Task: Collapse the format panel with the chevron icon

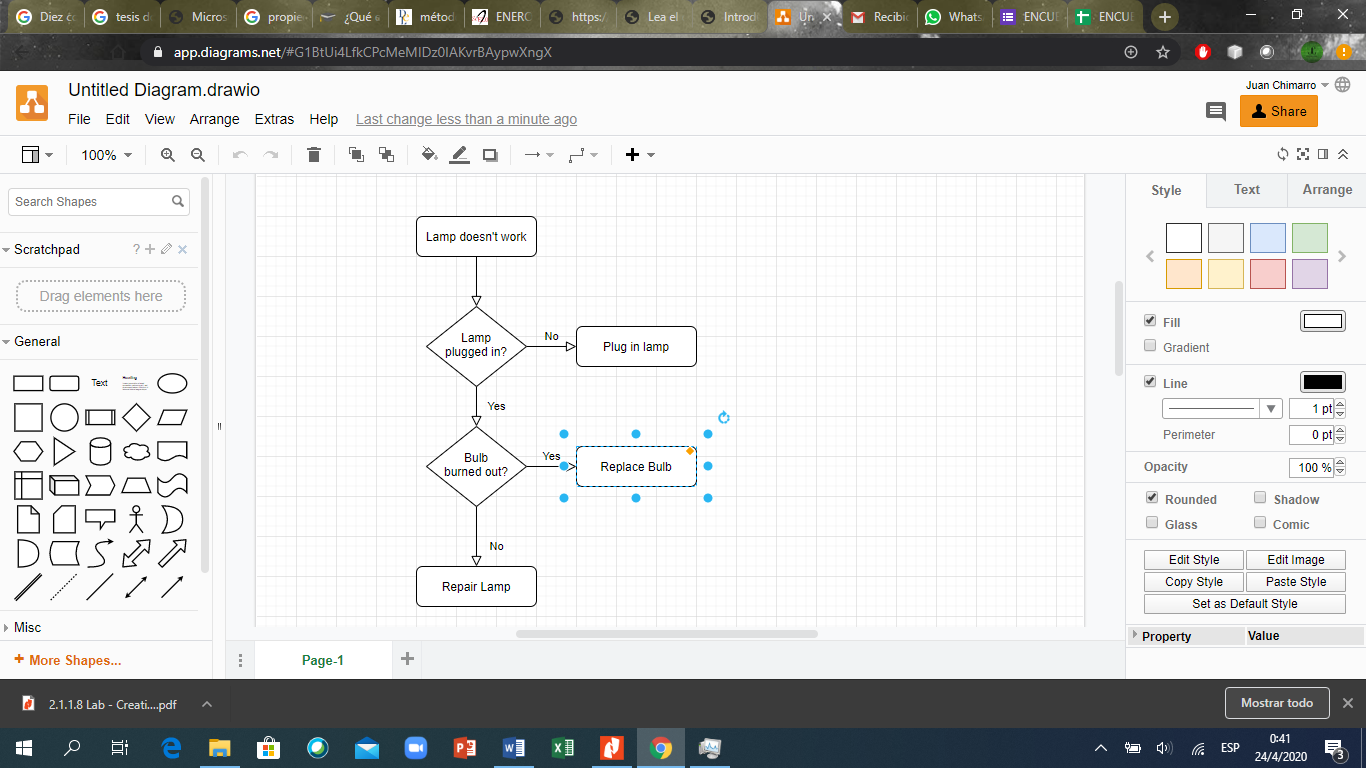Action: [x=1343, y=154]
